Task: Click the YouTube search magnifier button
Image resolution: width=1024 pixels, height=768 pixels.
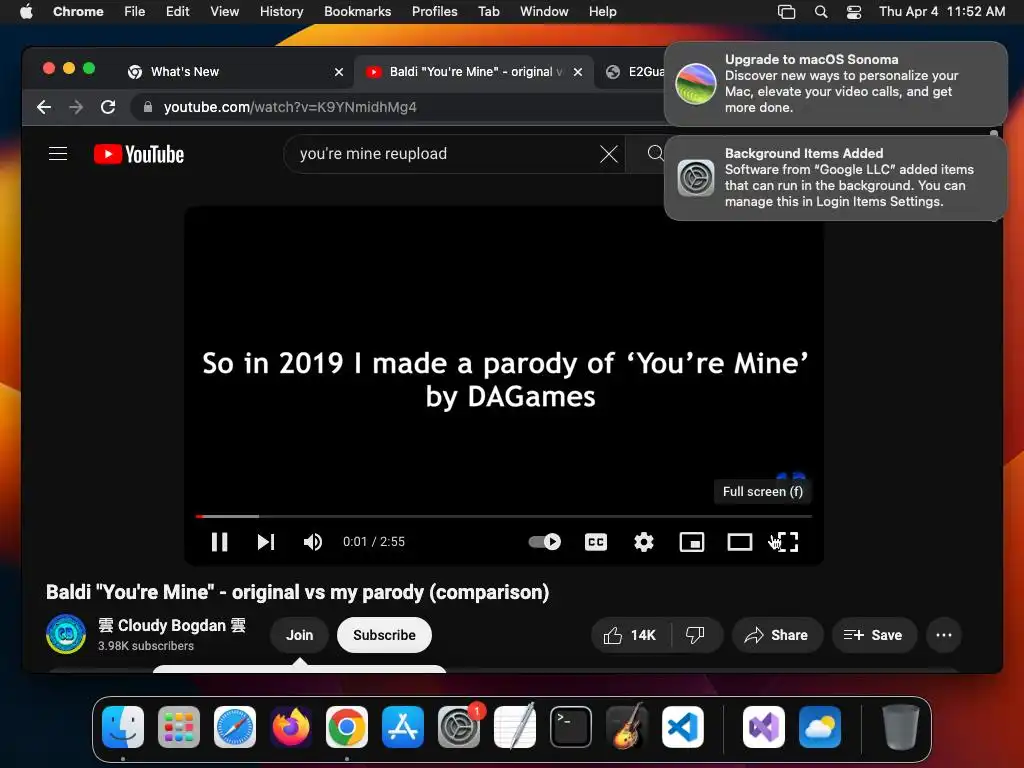Action: [655, 153]
